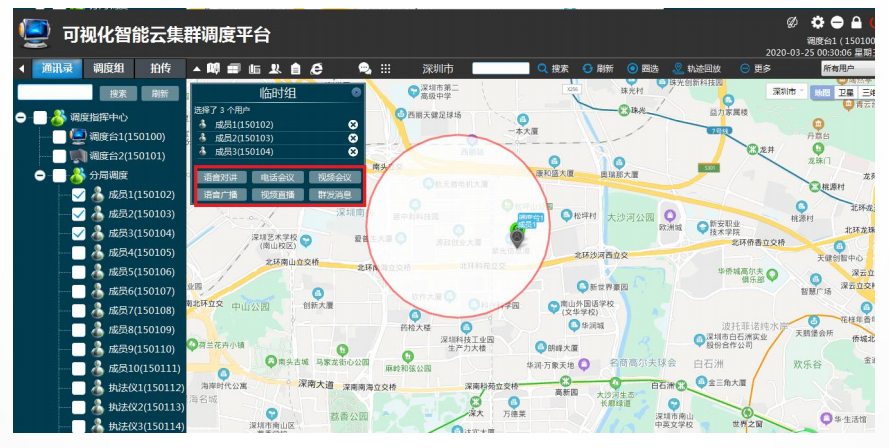889x448 pixels.
Task: Check the 调度台2(150101) checkbox
Action: pyautogui.click(x=60, y=156)
